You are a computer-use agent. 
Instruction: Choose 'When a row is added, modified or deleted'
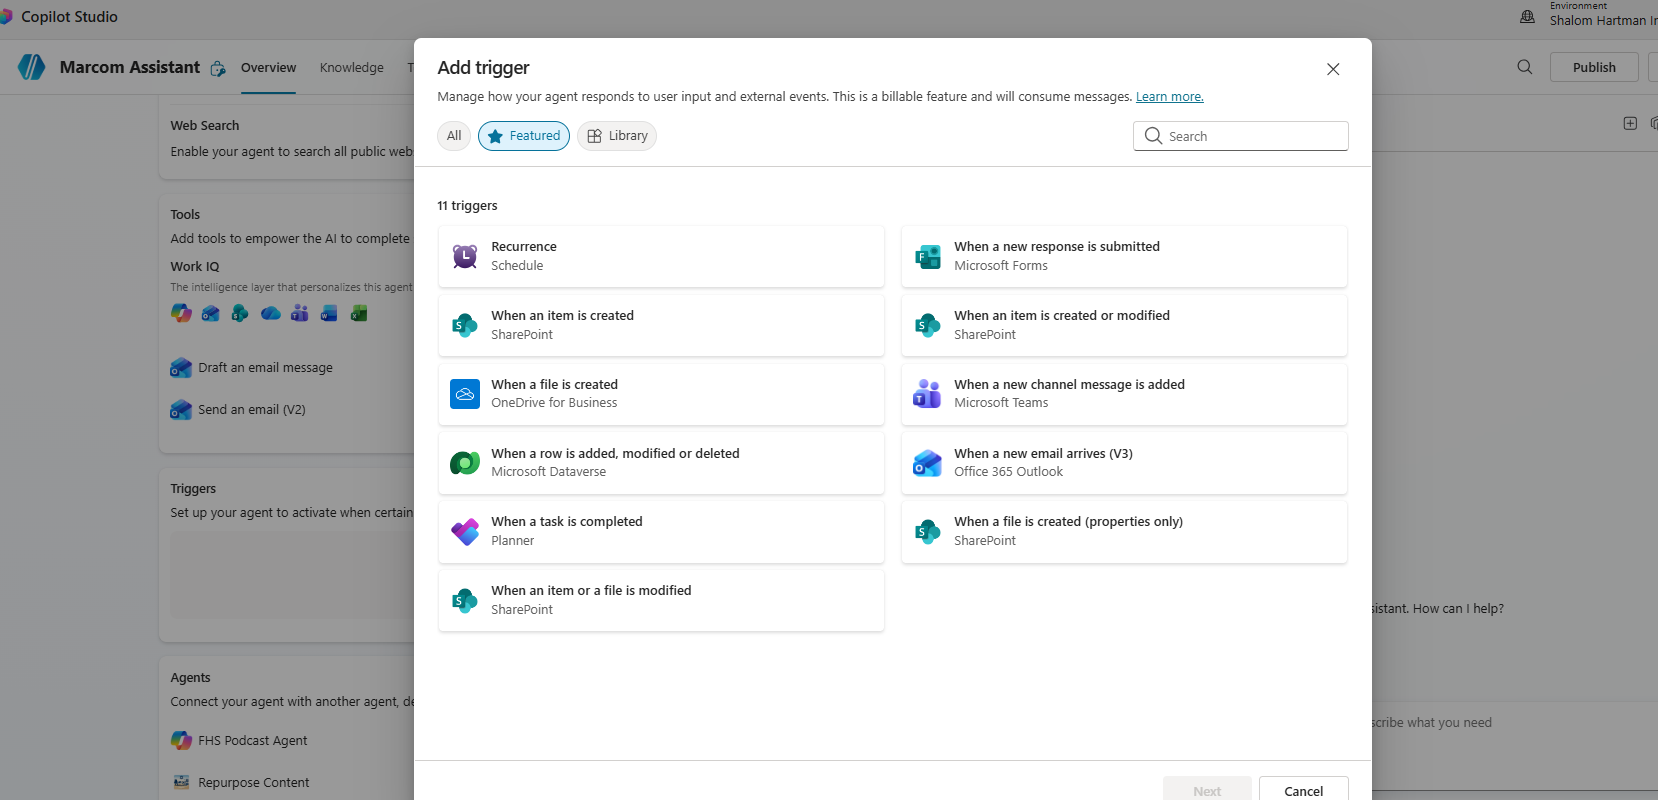(x=661, y=463)
